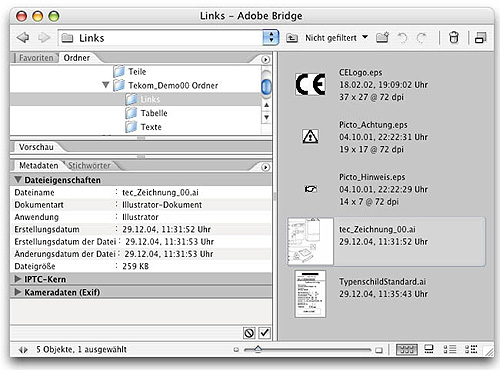Select the Ordner tab

tap(77, 58)
